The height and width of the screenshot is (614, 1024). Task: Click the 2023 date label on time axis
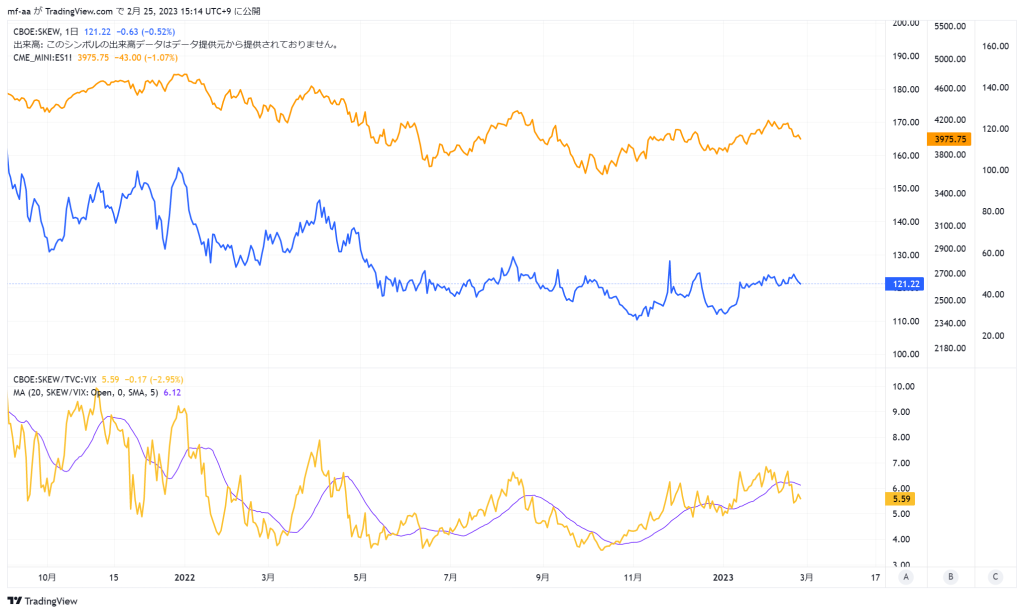723,577
